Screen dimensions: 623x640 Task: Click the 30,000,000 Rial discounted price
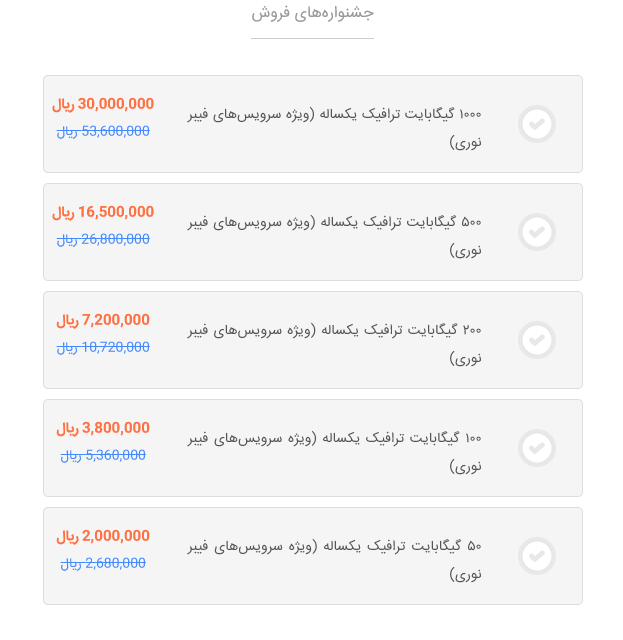pyautogui.click(x=103, y=104)
